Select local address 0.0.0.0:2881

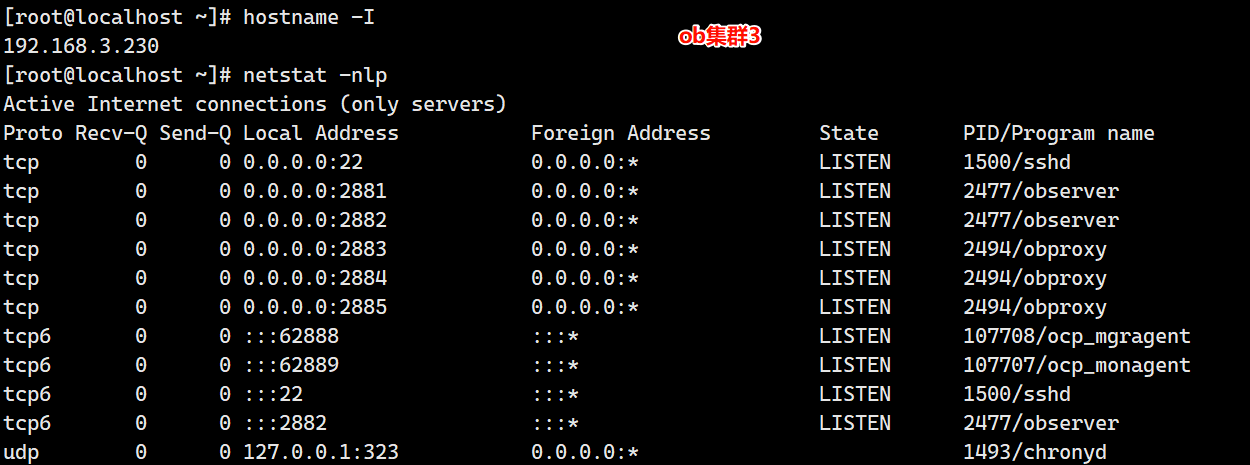(315, 191)
